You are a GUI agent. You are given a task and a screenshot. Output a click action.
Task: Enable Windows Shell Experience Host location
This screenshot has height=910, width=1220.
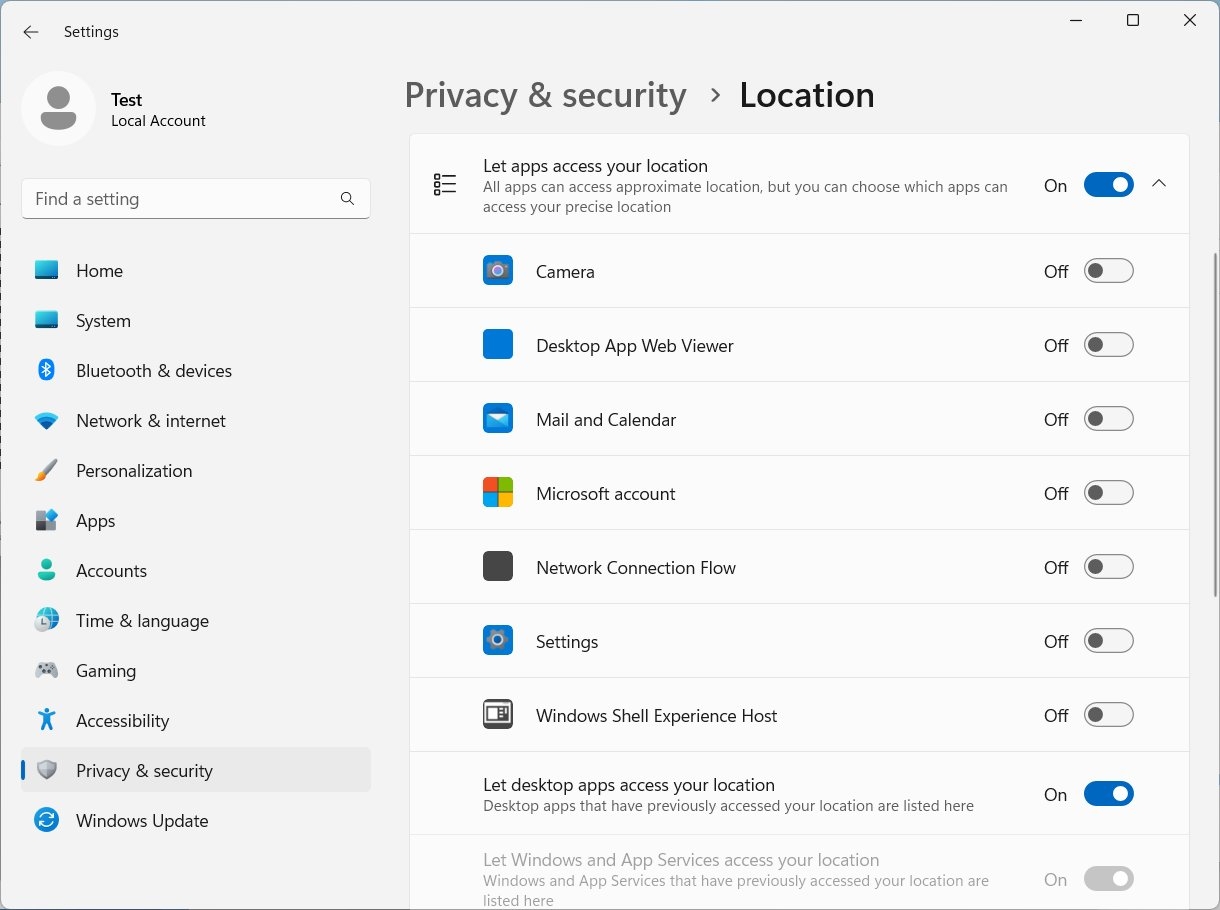pyautogui.click(x=1109, y=715)
